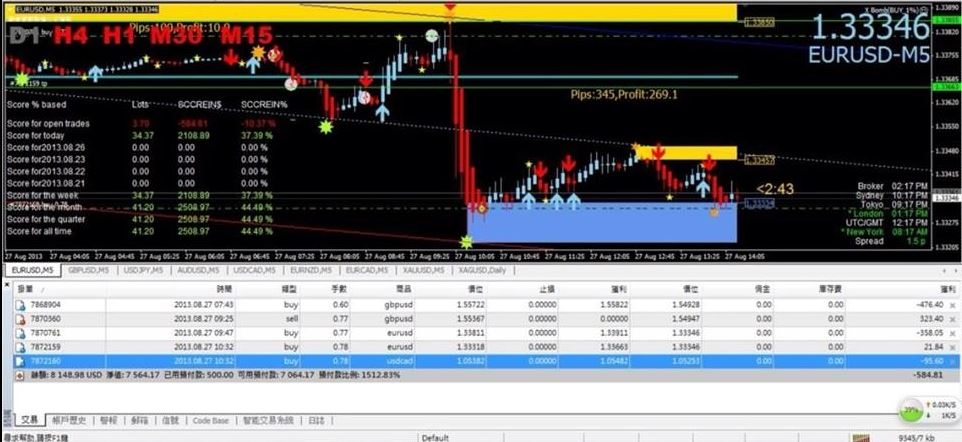Select the M15 timeframe label on chart
Image resolution: width=962 pixels, height=442 pixels.
tap(247, 35)
